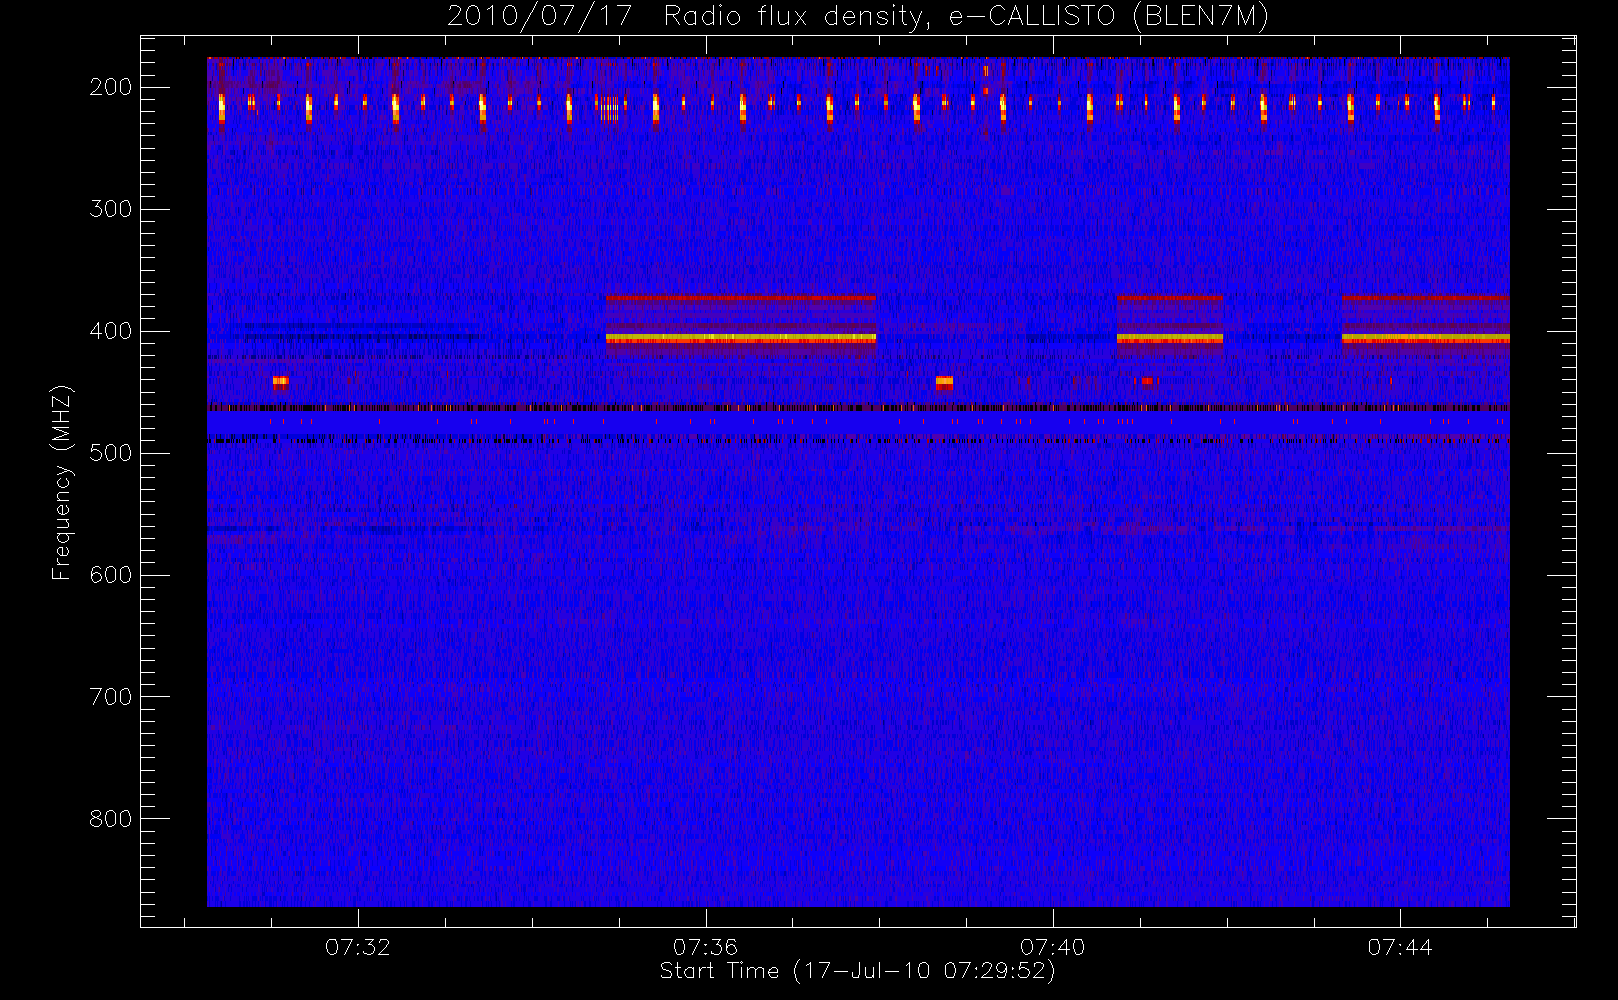Click the small red burst near 07:31 at 440 MHz
Image resolution: width=1618 pixels, height=1000 pixels.
pos(280,381)
